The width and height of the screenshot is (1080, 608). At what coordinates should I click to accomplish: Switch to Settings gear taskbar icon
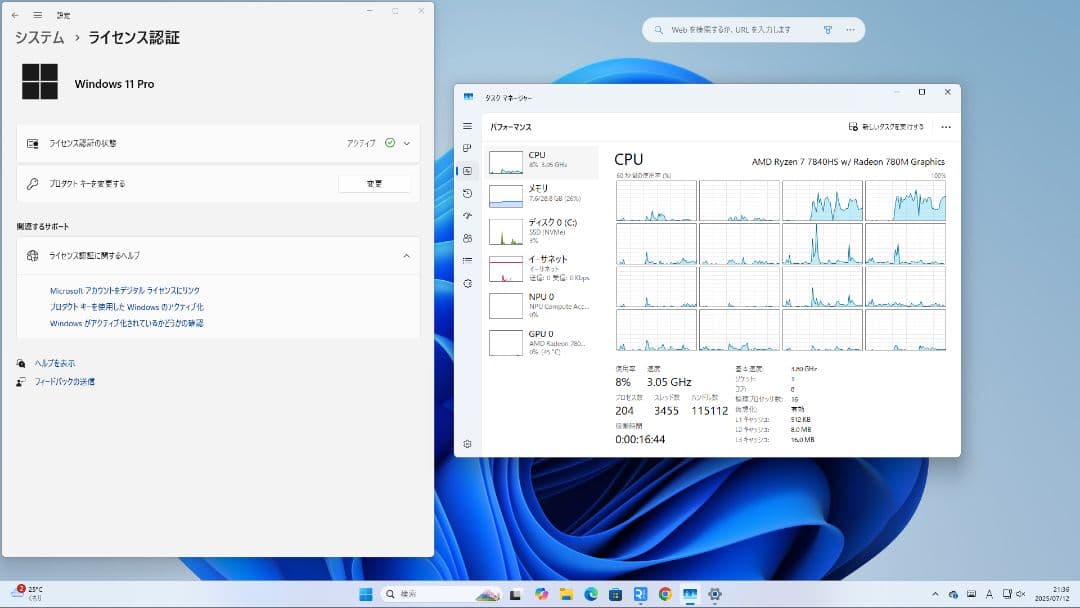tap(714, 594)
